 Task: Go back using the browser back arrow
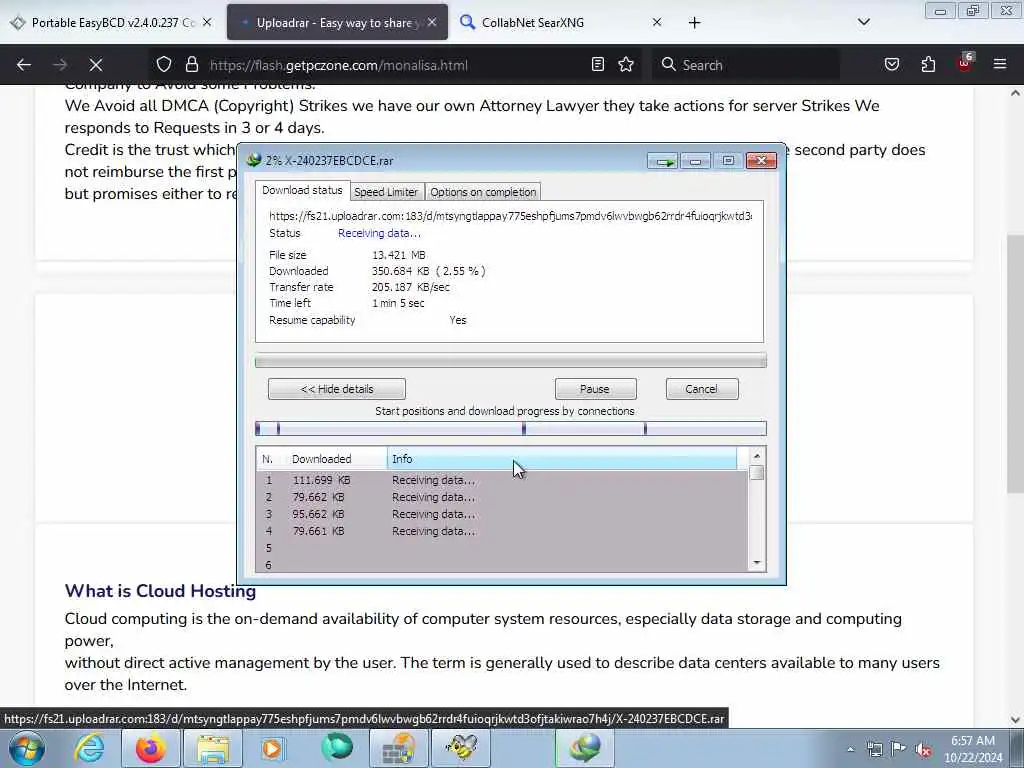tap(24, 65)
